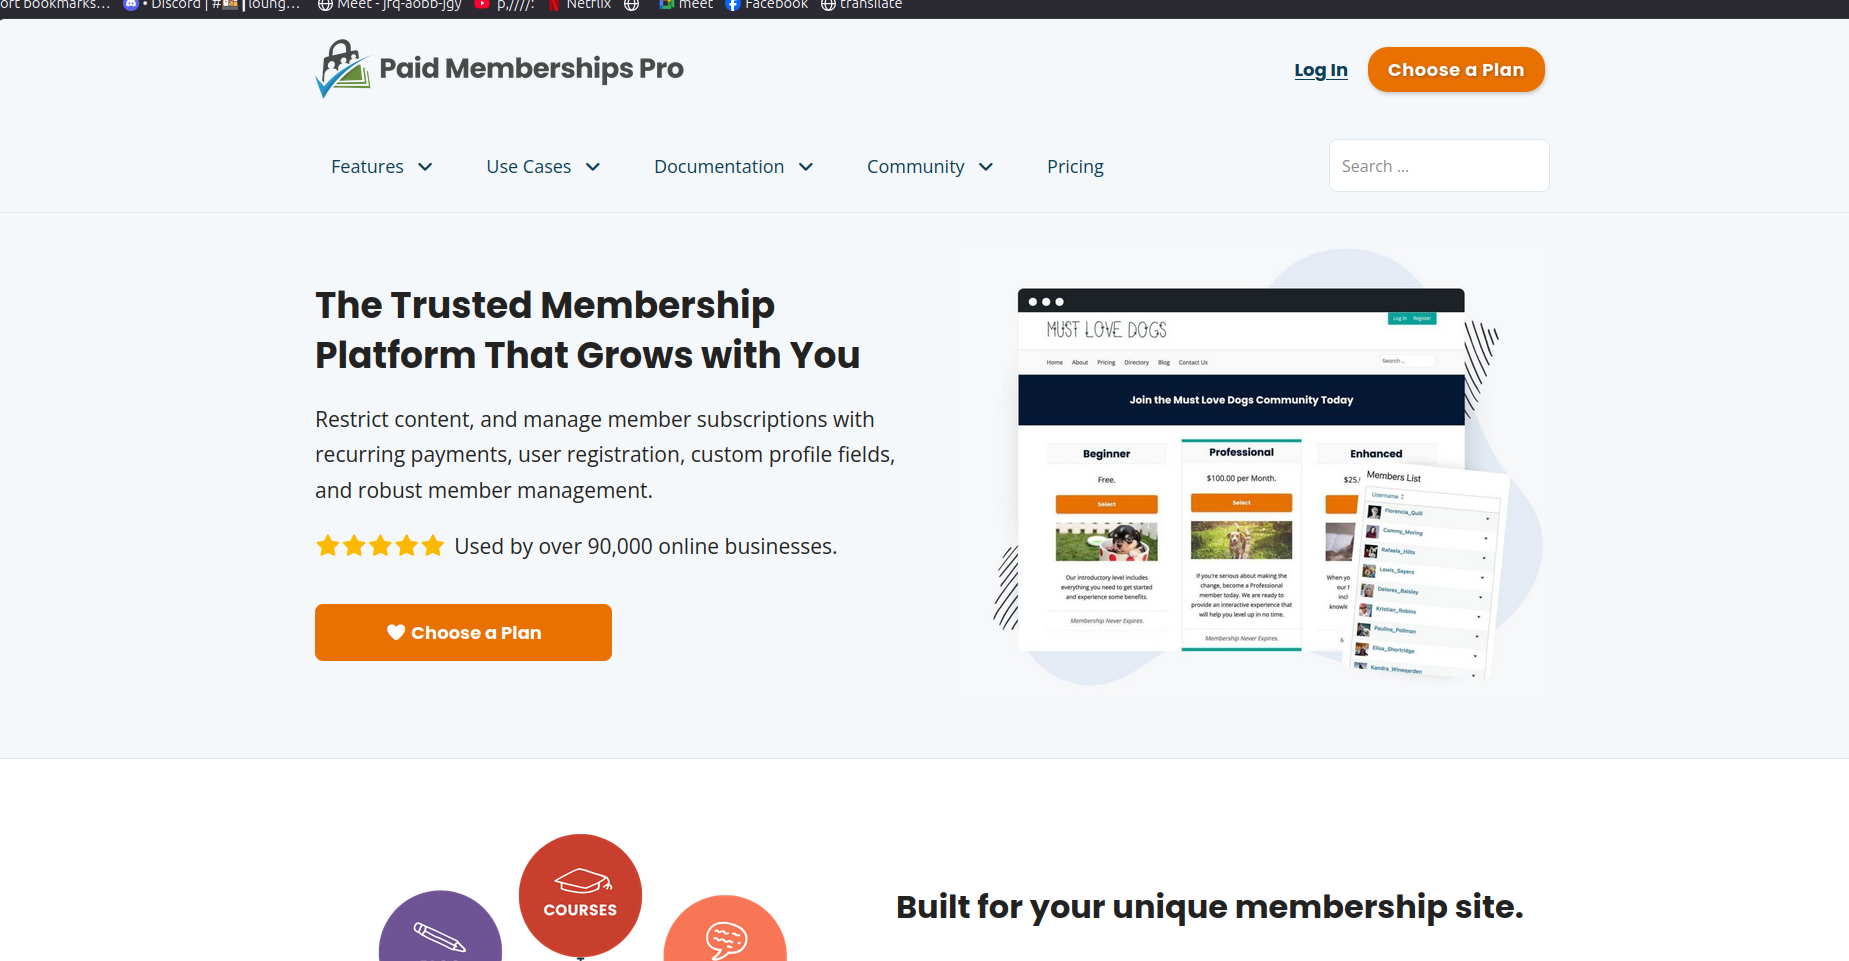Image resolution: width=1849 pixels, height=961 pixels.
Task: Expand the Features dropdown chevron
Action: click(x=425, y=167)
